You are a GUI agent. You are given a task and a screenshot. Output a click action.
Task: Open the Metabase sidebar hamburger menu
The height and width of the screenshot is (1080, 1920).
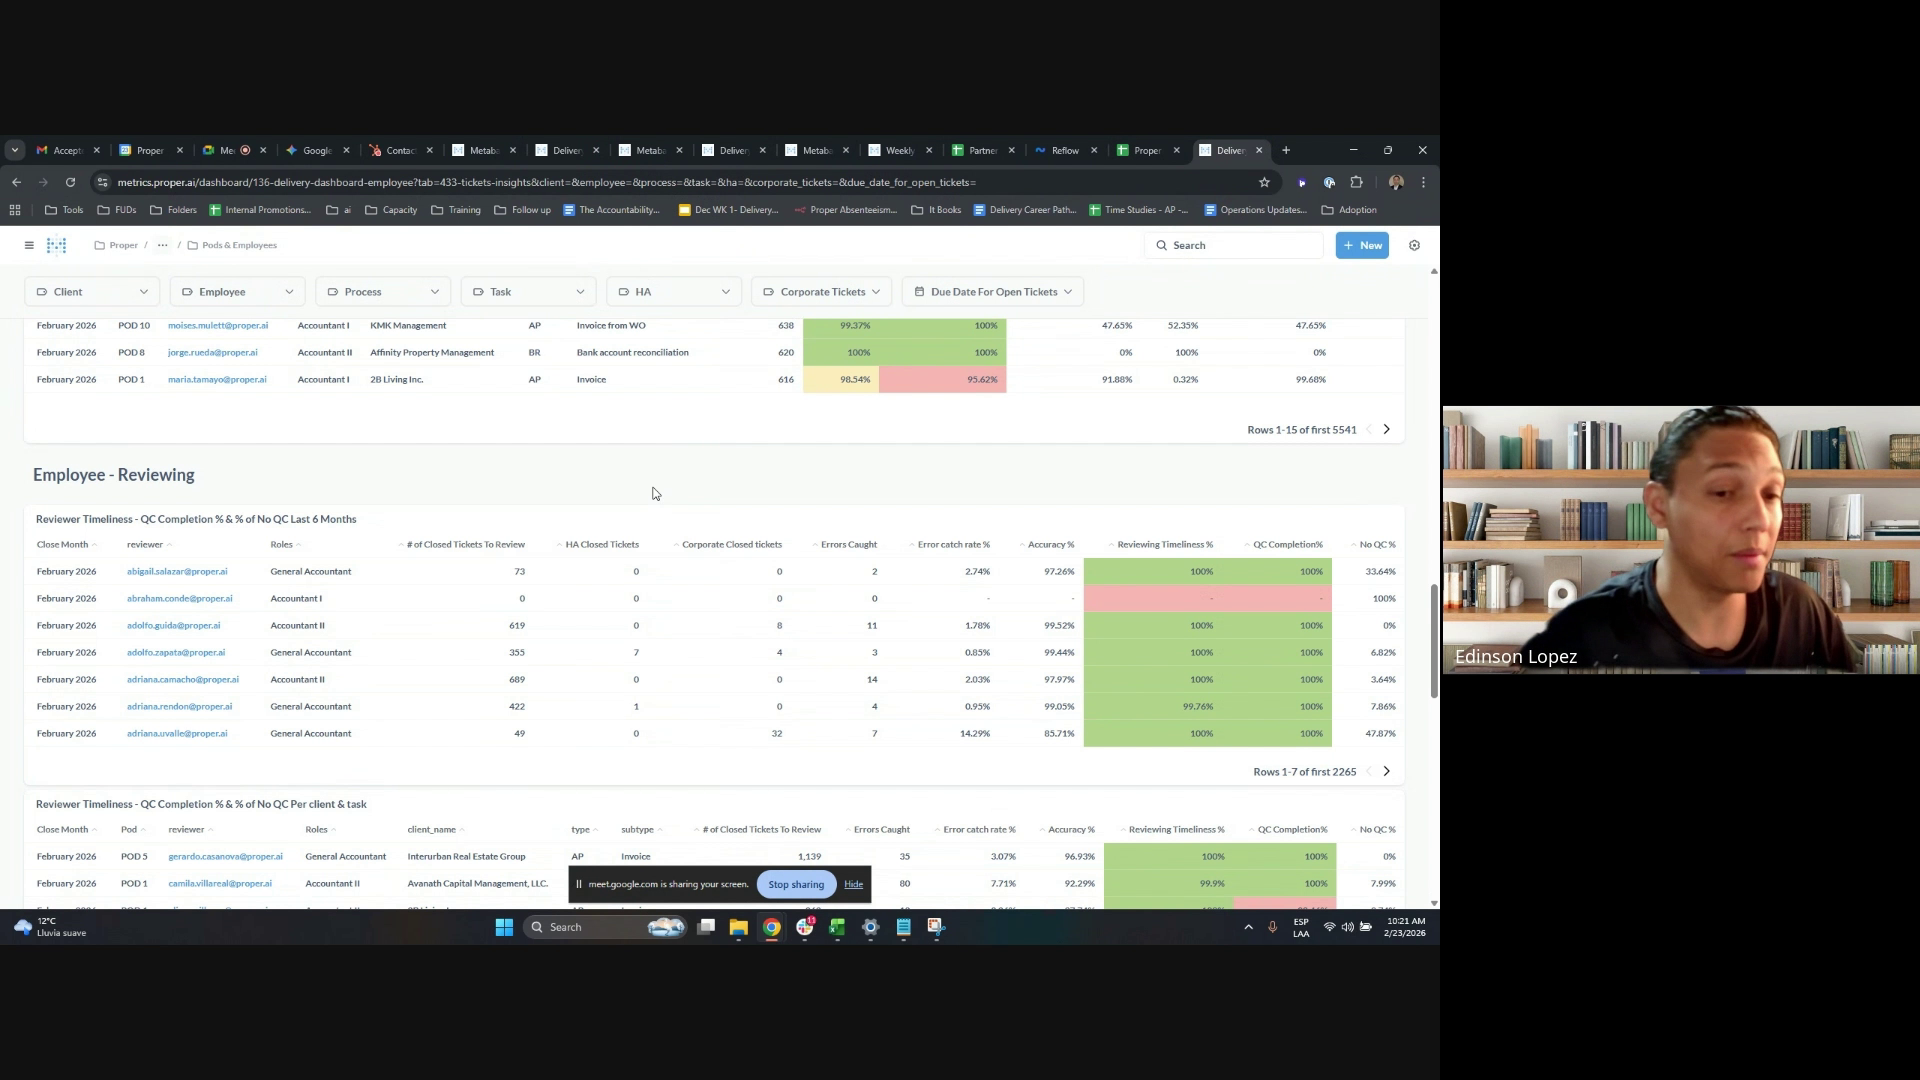[29, 245]
